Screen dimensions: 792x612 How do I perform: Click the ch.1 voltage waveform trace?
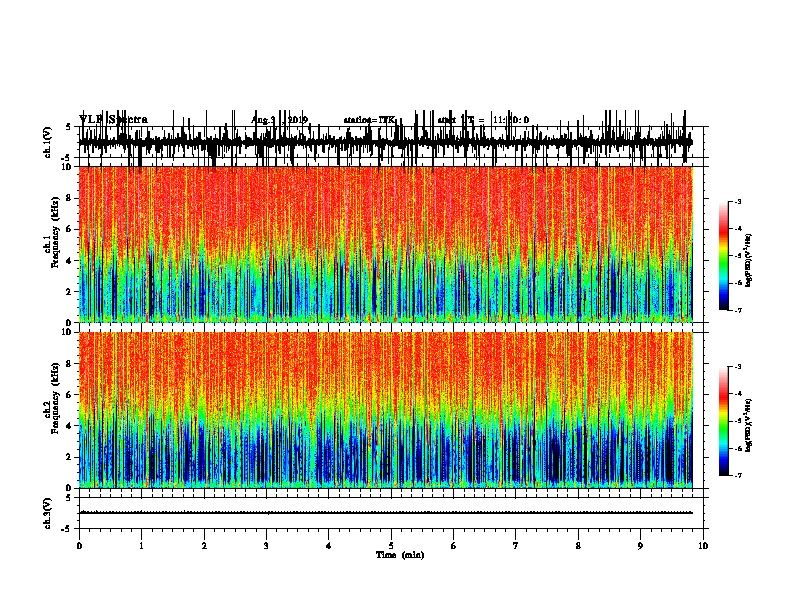point(385,142)
